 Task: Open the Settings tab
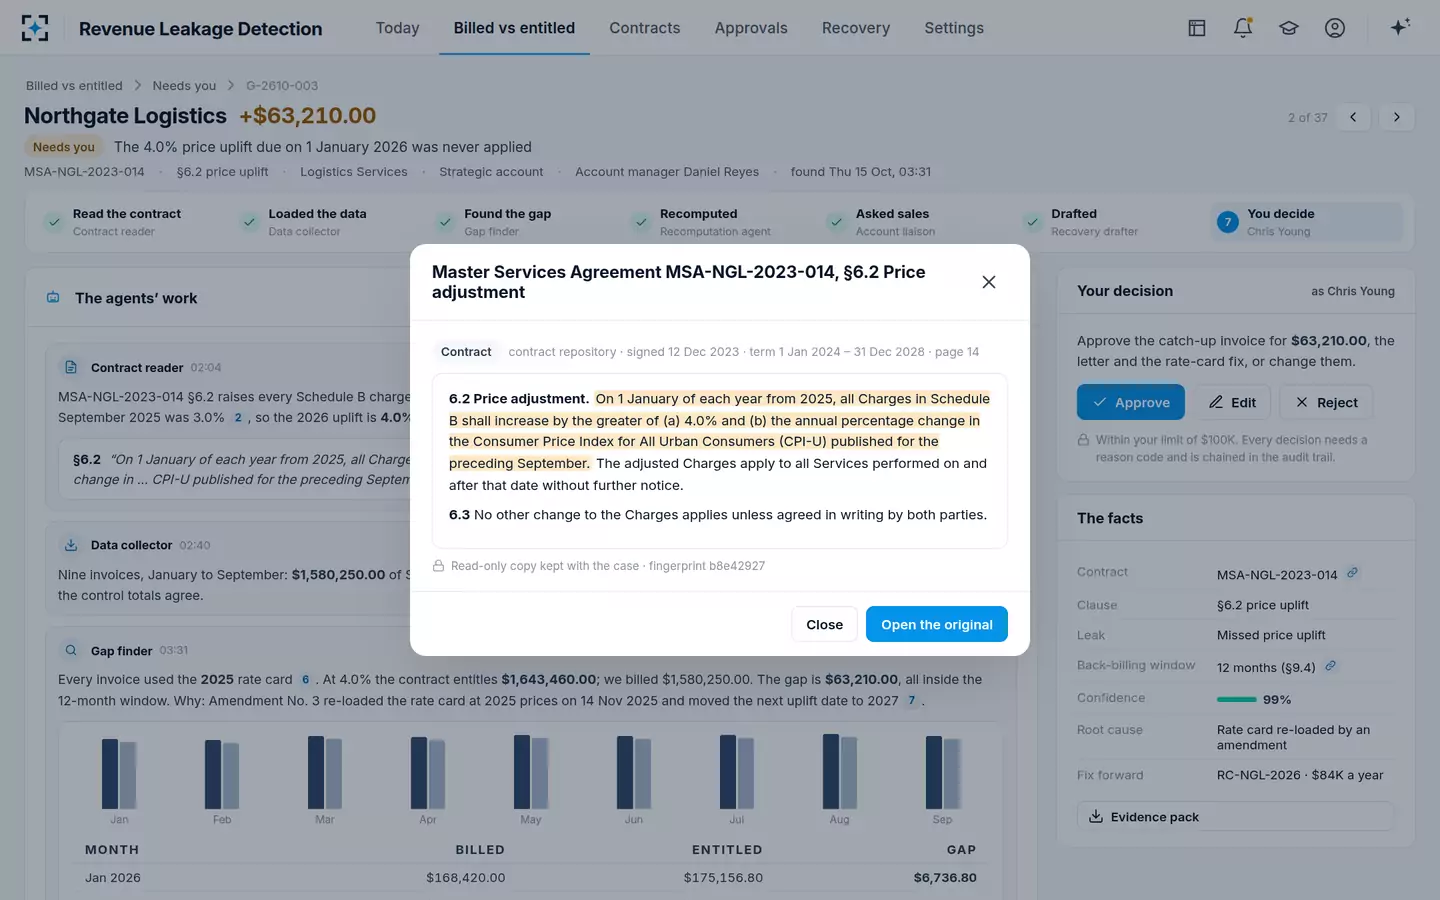pyautogui.click(x=954, y=28)
